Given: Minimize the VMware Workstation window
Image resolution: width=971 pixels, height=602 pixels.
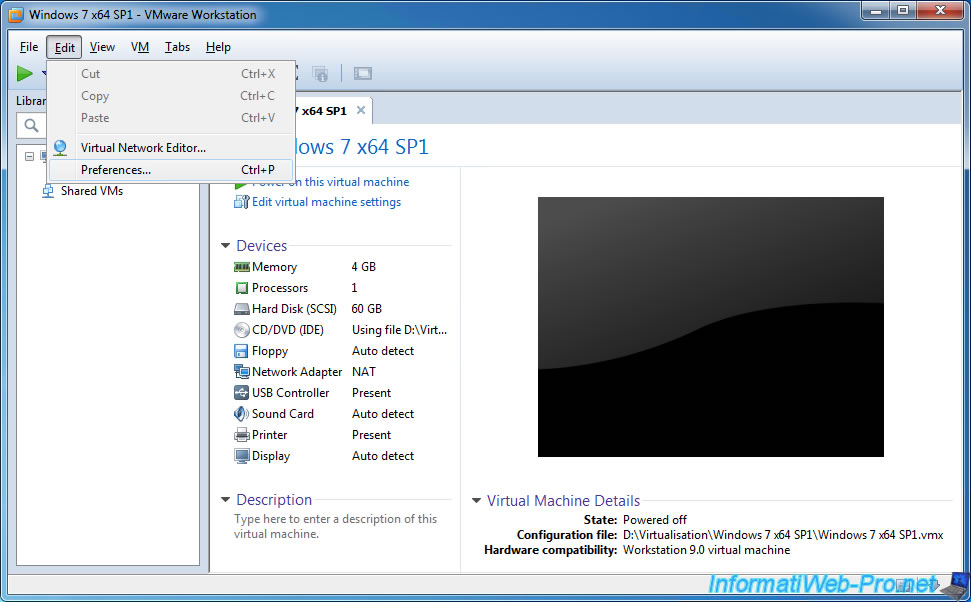Looking at the screenshot, I should click(876, 11).
